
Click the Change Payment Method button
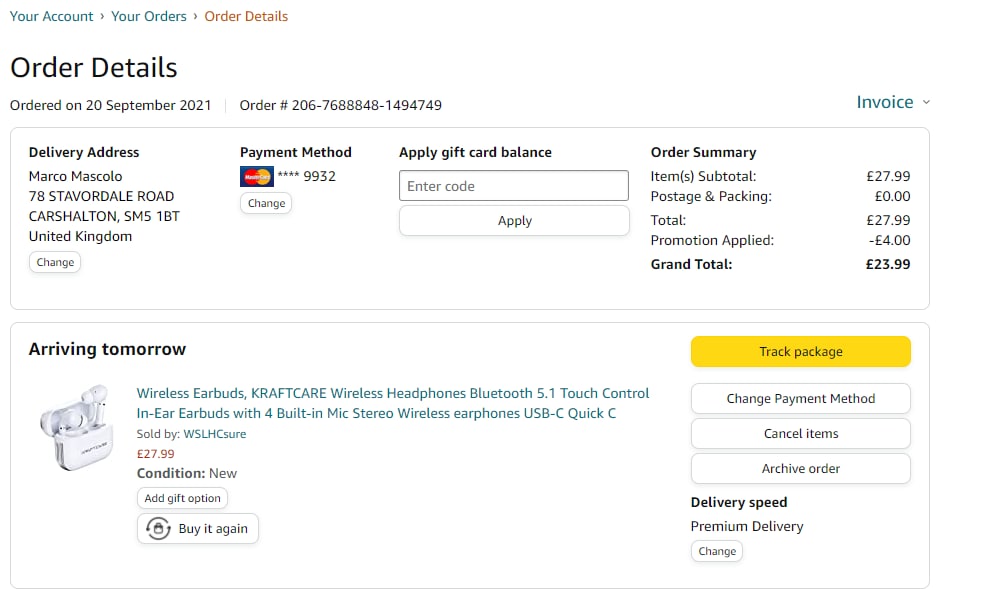tap(800, 398)
